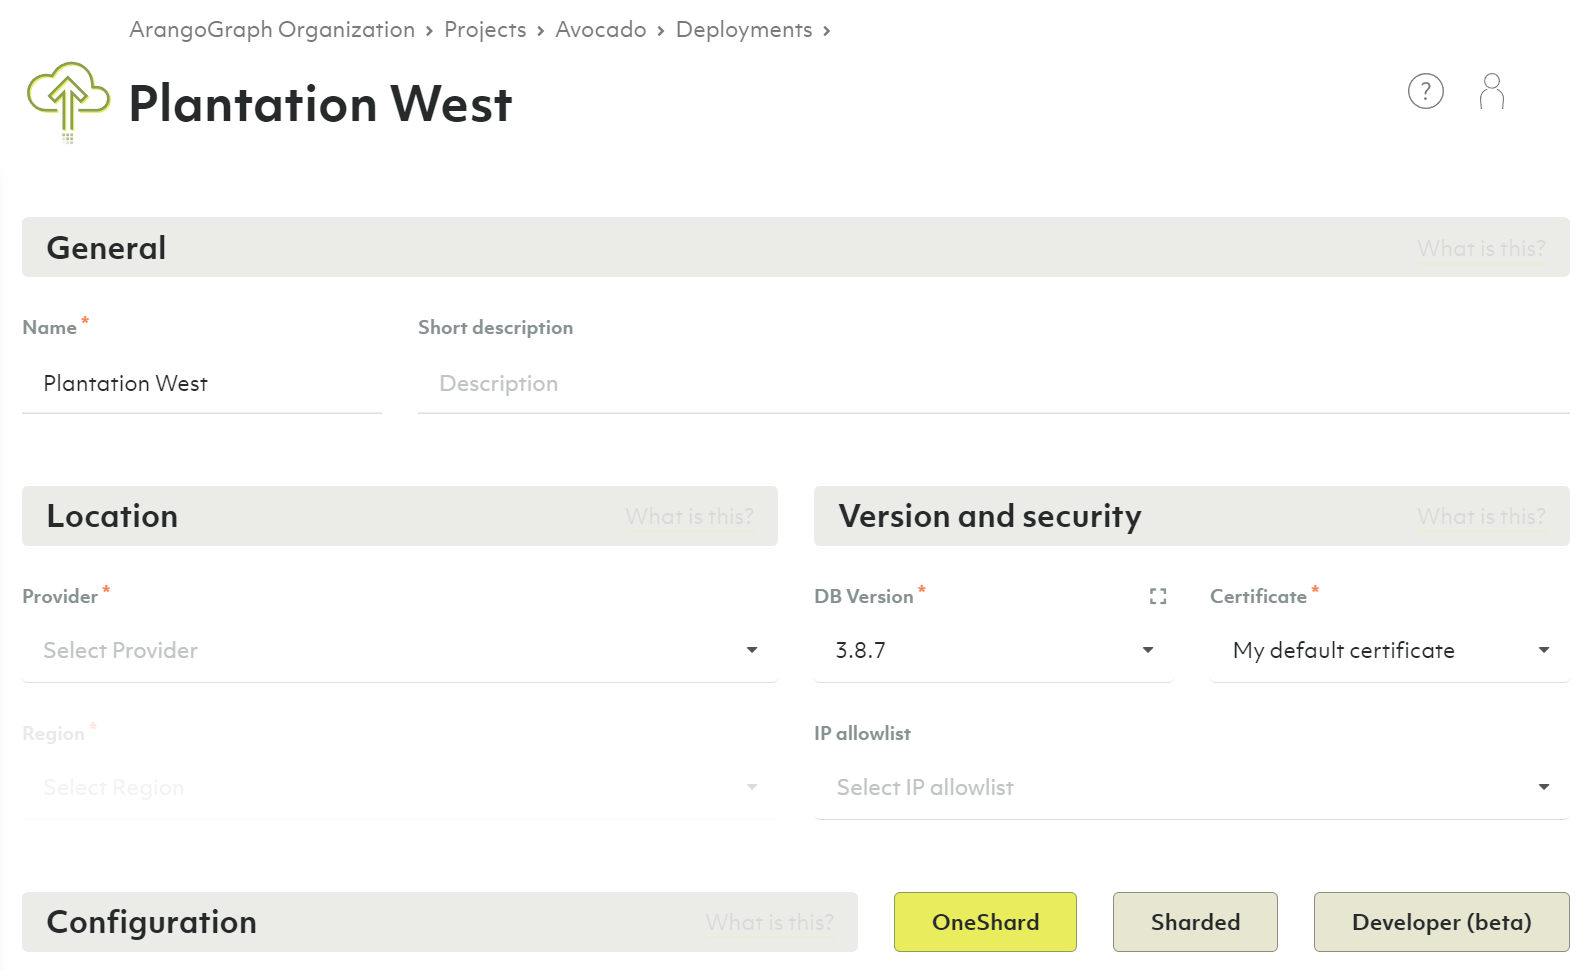Screen dimensions: 1591x970
Task: Select the Sharded configuration model
Action: (1195, 922)
